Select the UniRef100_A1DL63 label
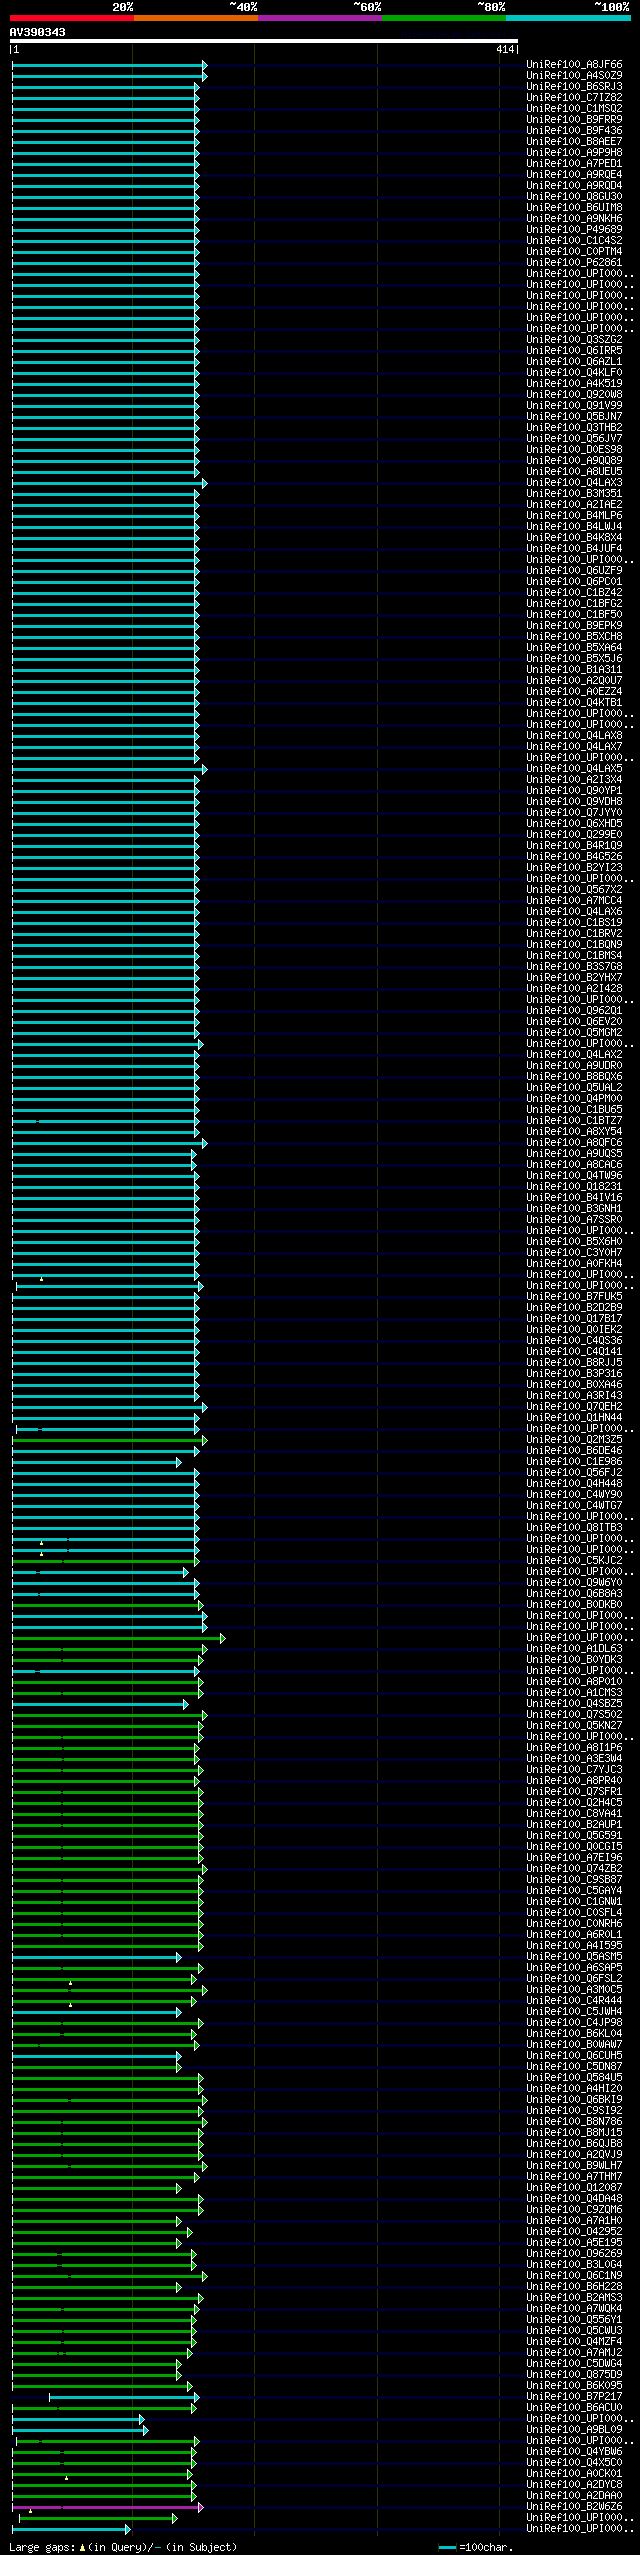 point(574,1648)
